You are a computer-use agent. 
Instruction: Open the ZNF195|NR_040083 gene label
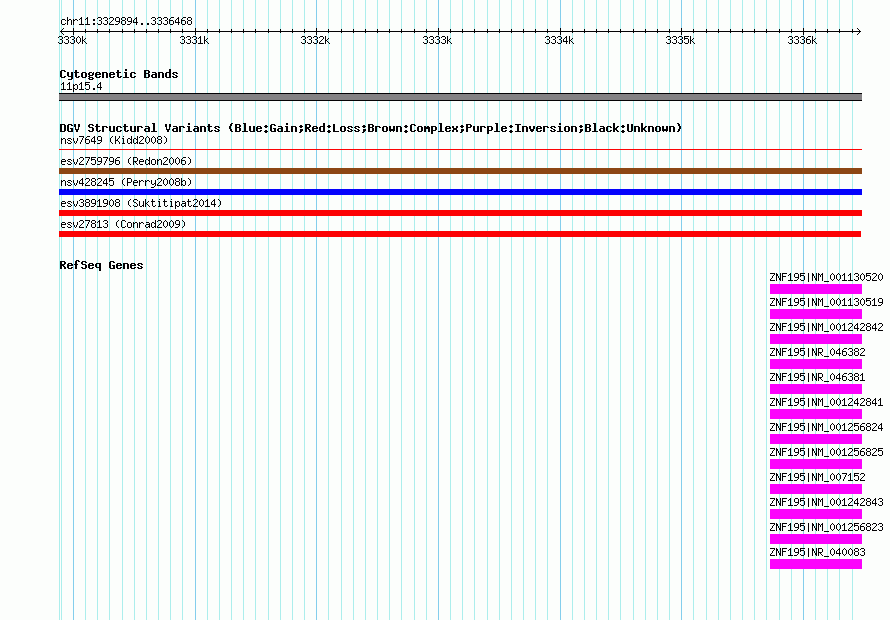pos(817,552)
